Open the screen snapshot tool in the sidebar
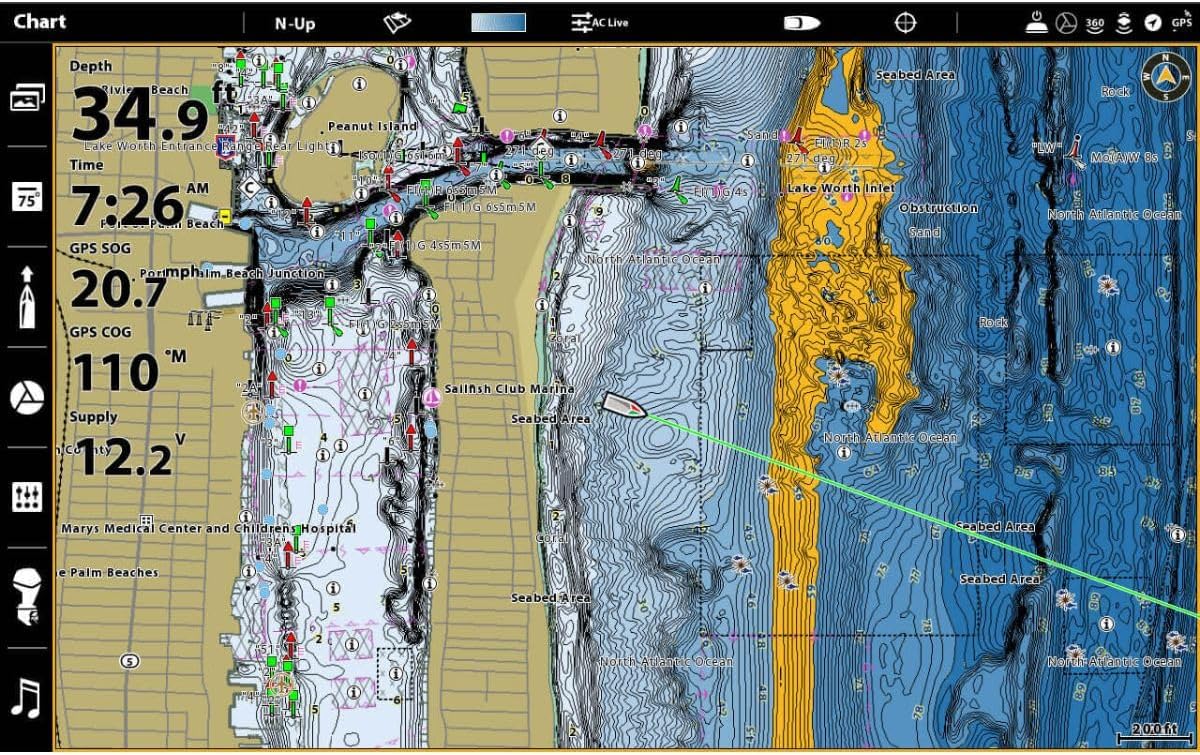The height and width of the screenshot is (755, 1200). pyautogui.click(x=27, y=97)
